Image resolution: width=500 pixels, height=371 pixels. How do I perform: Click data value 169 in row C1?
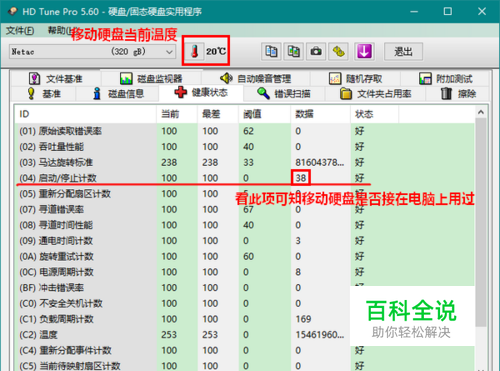point(303,319)
